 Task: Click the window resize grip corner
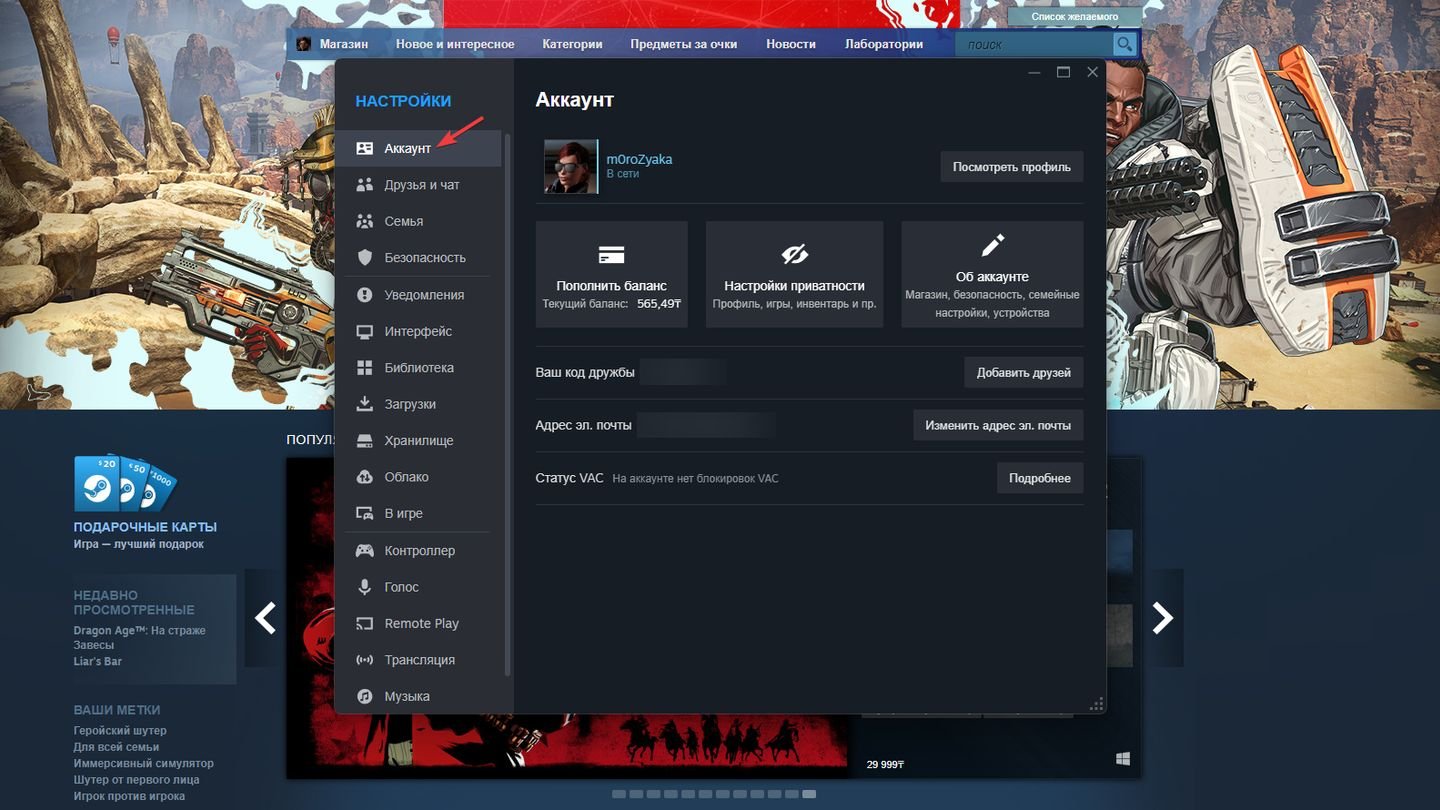pos(1098,705)
